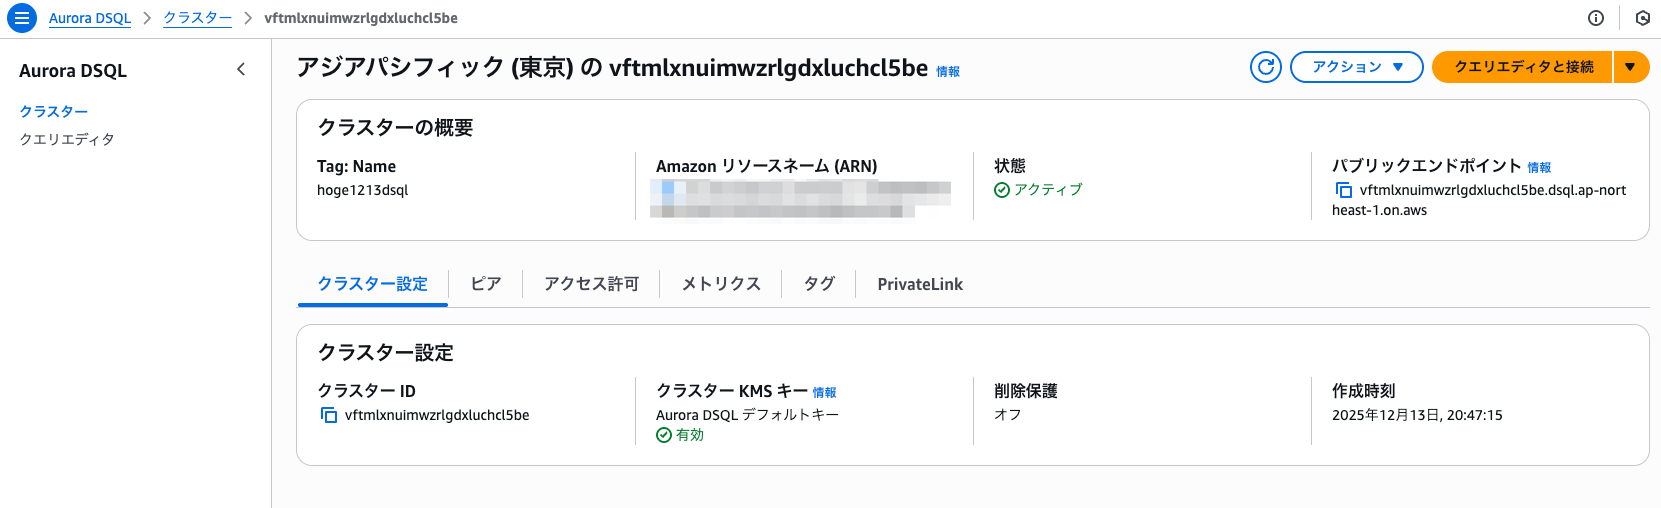Image resolution: width=1661 pixels, height=508 pixels.
Task: Switch to the ピア tab
Action: click(x=486, y=284)
